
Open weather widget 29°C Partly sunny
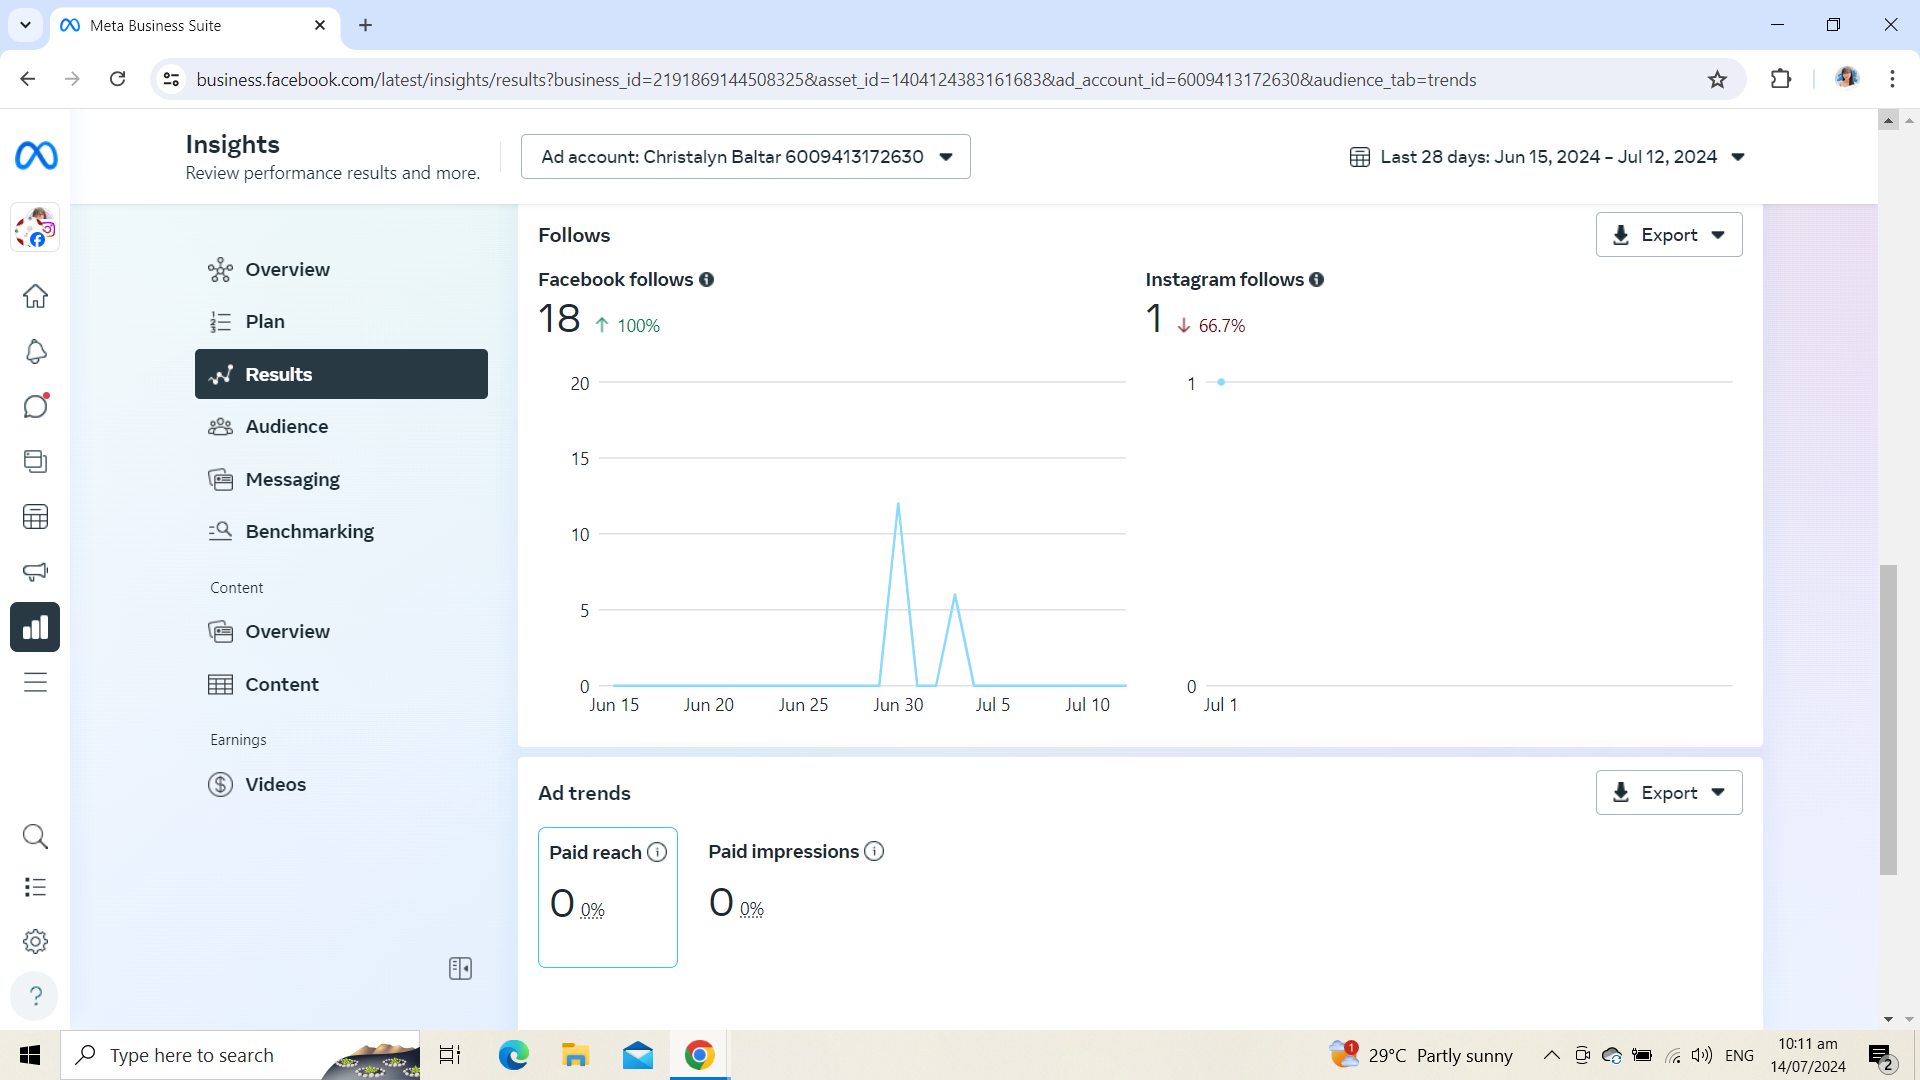tap(1421, 1055)
